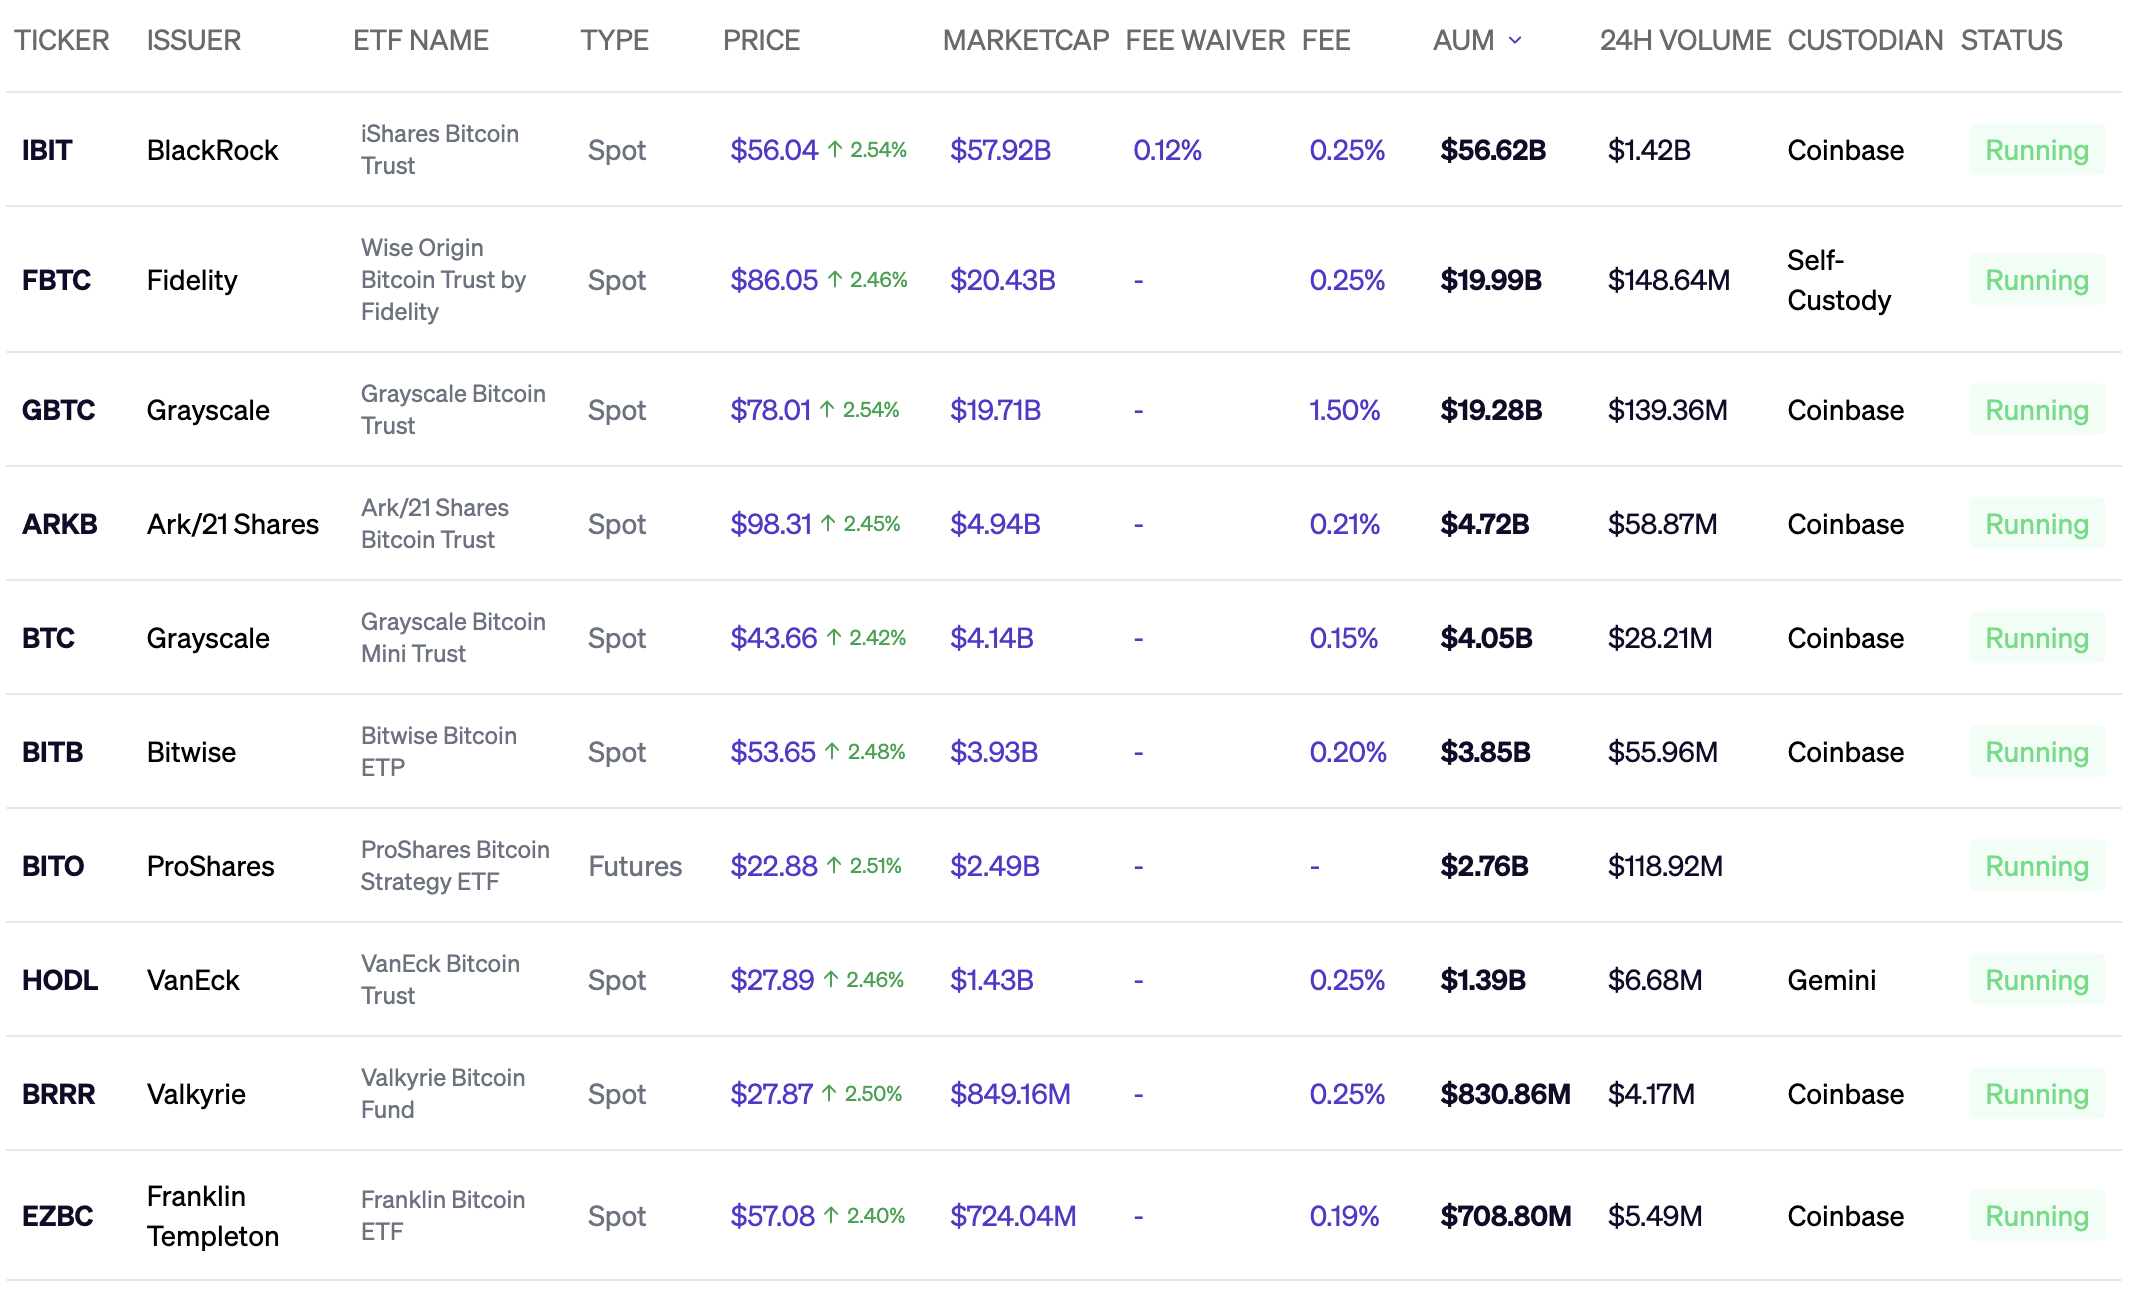The image size is (2138, 1290).
Task: Click the 24H VOLUME column header
Action: (1684, 40)
